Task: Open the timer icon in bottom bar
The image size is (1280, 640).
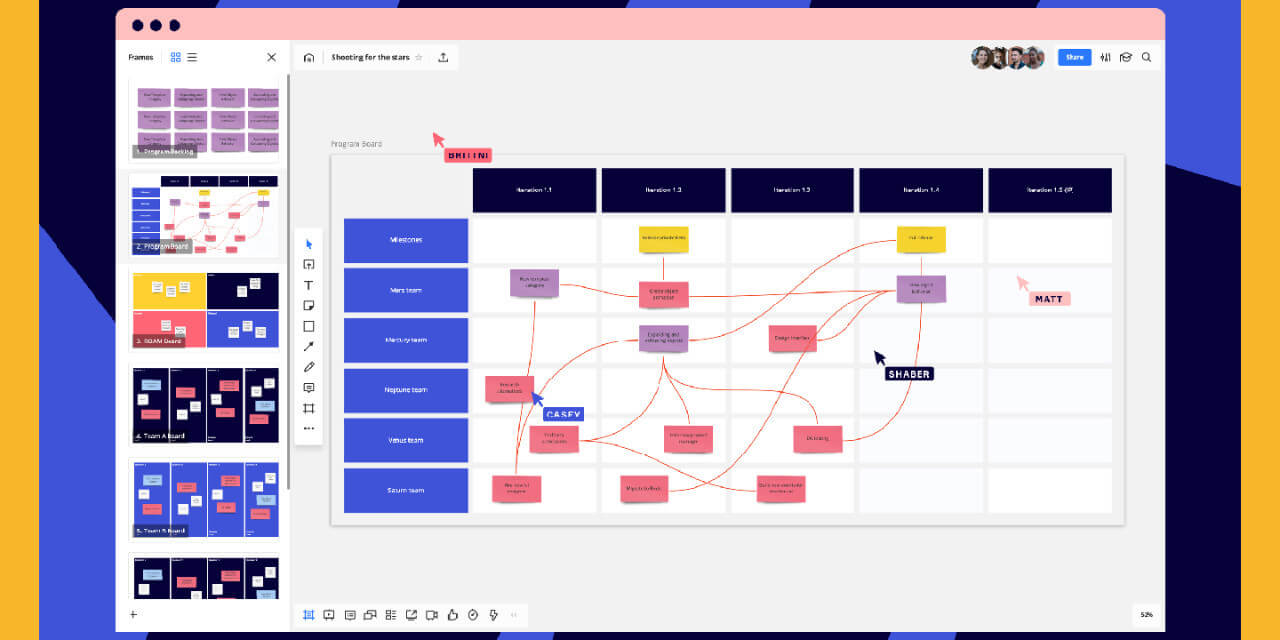Action: point(473,615)
